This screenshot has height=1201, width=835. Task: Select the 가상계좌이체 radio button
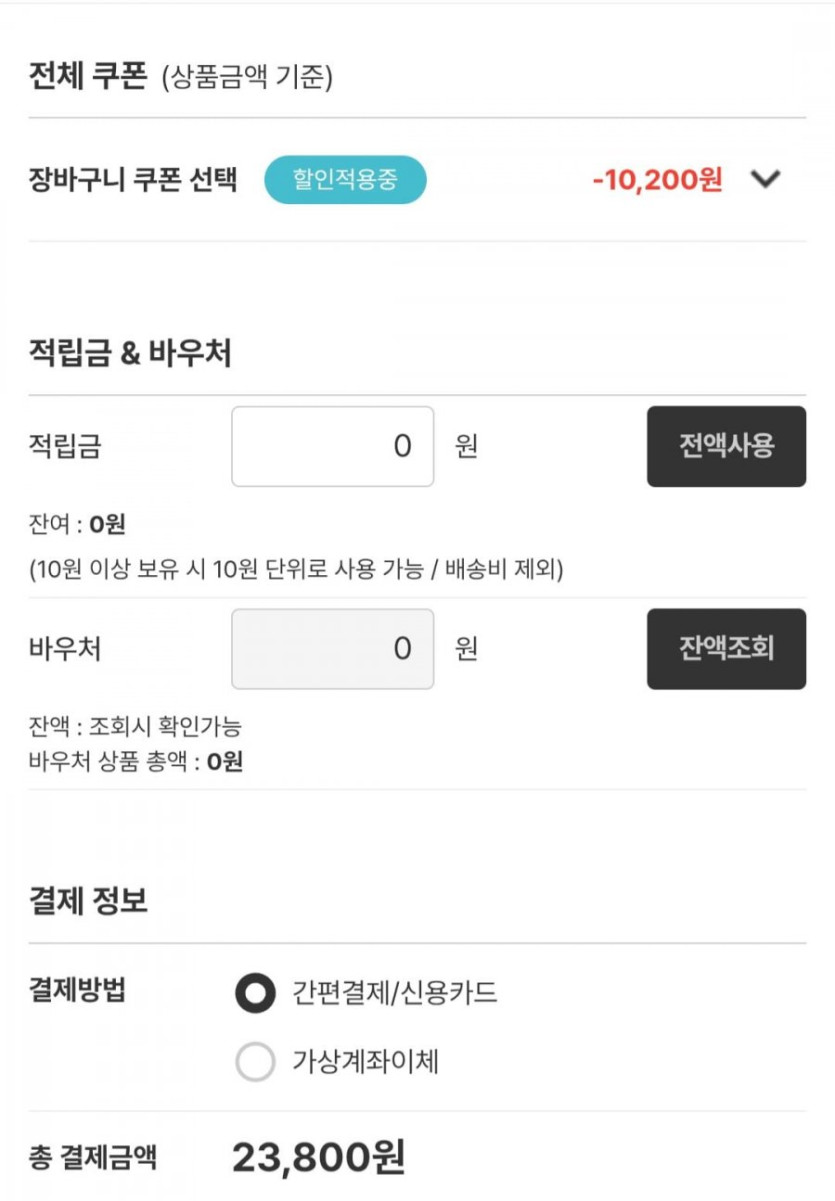255,1062
